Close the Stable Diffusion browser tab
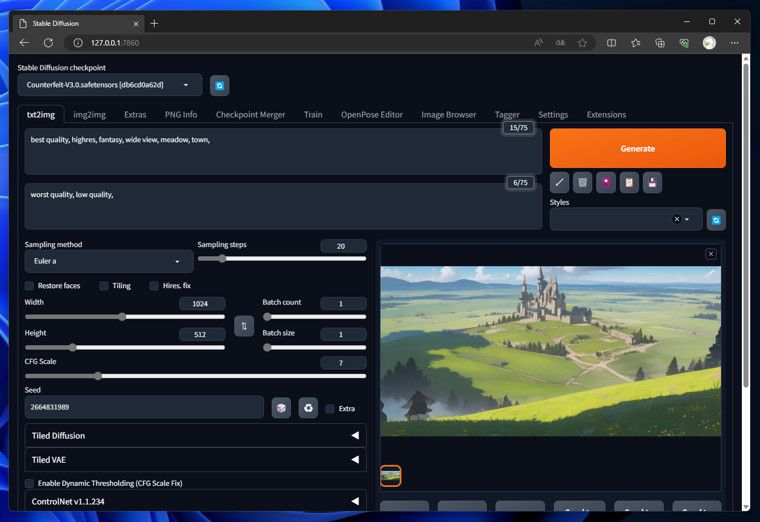Screen dimensions: 760x522 [x=136, y=23]
